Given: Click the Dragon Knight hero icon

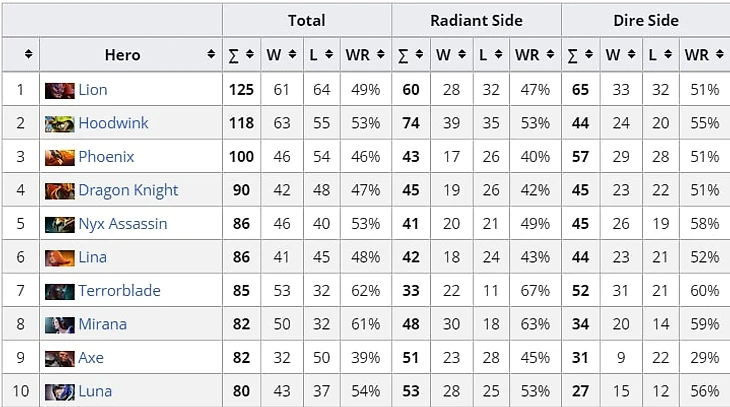Looking at the screenshot, I should pyautogui.click(x=59, y=190).
